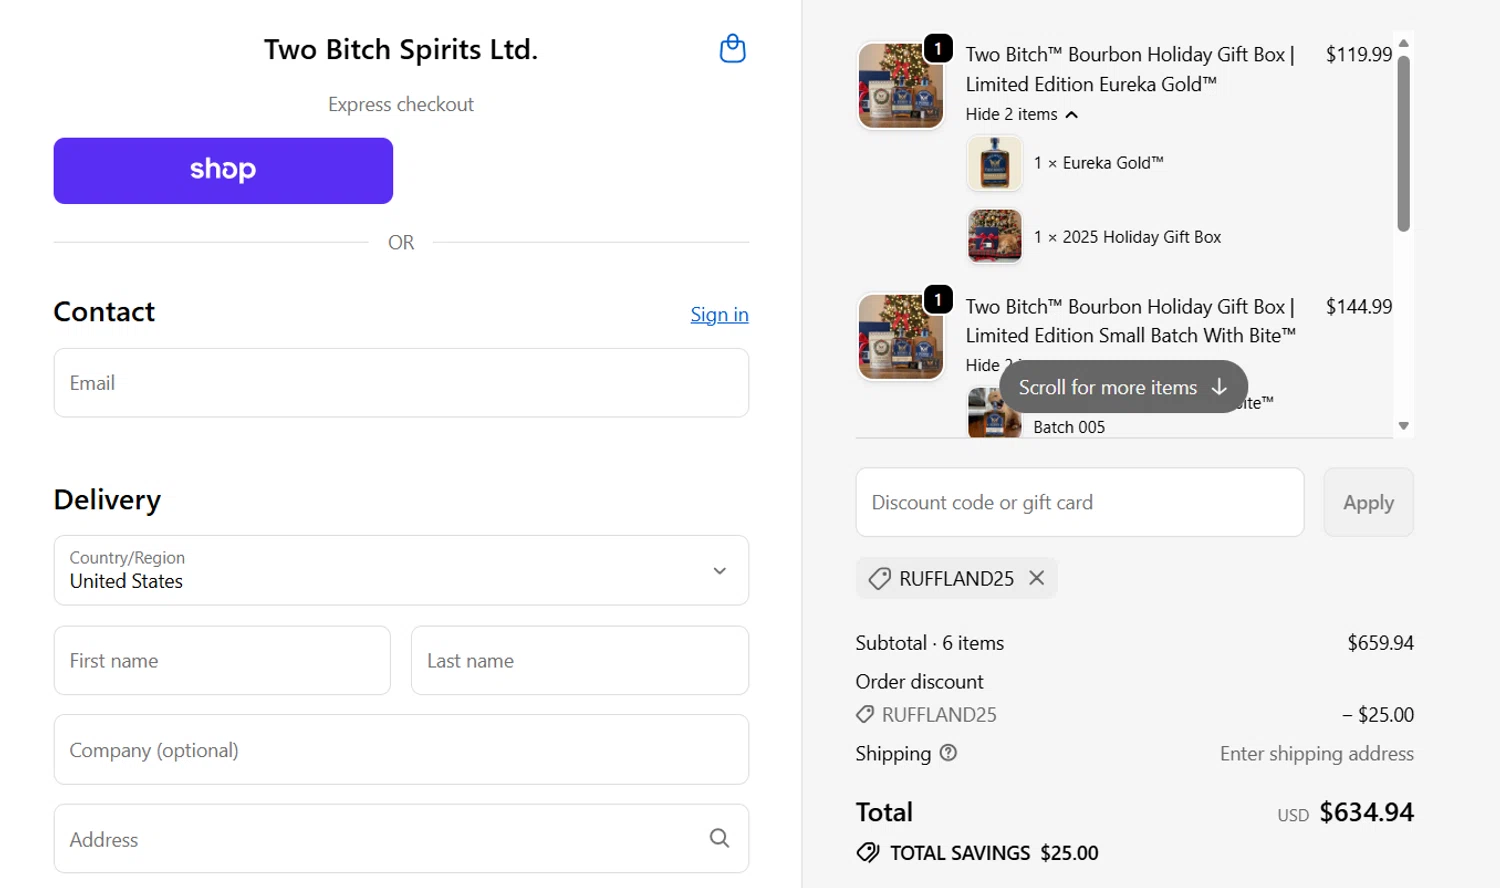1500x888 pixels.
Task: Open the Country/Region dropdown
Action: coord(401,570)
